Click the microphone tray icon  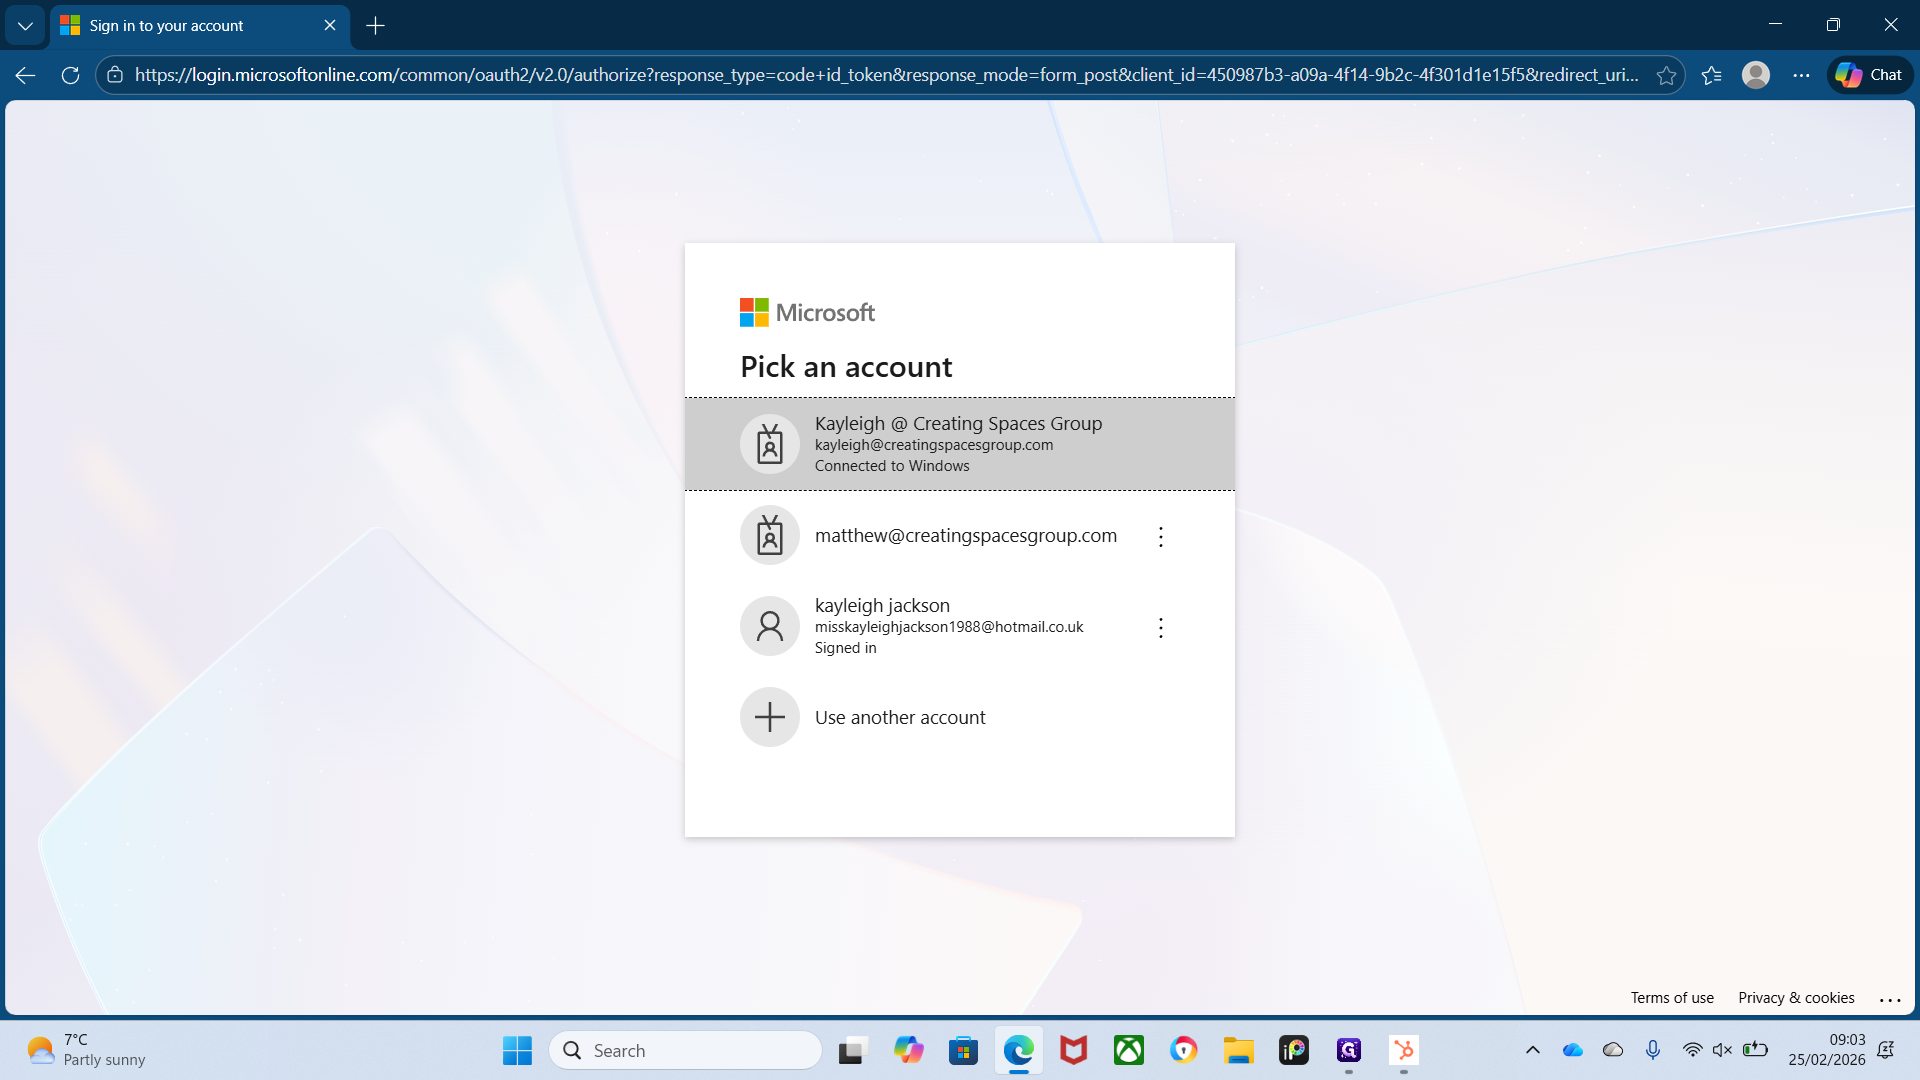[x=1653, y=1050]
